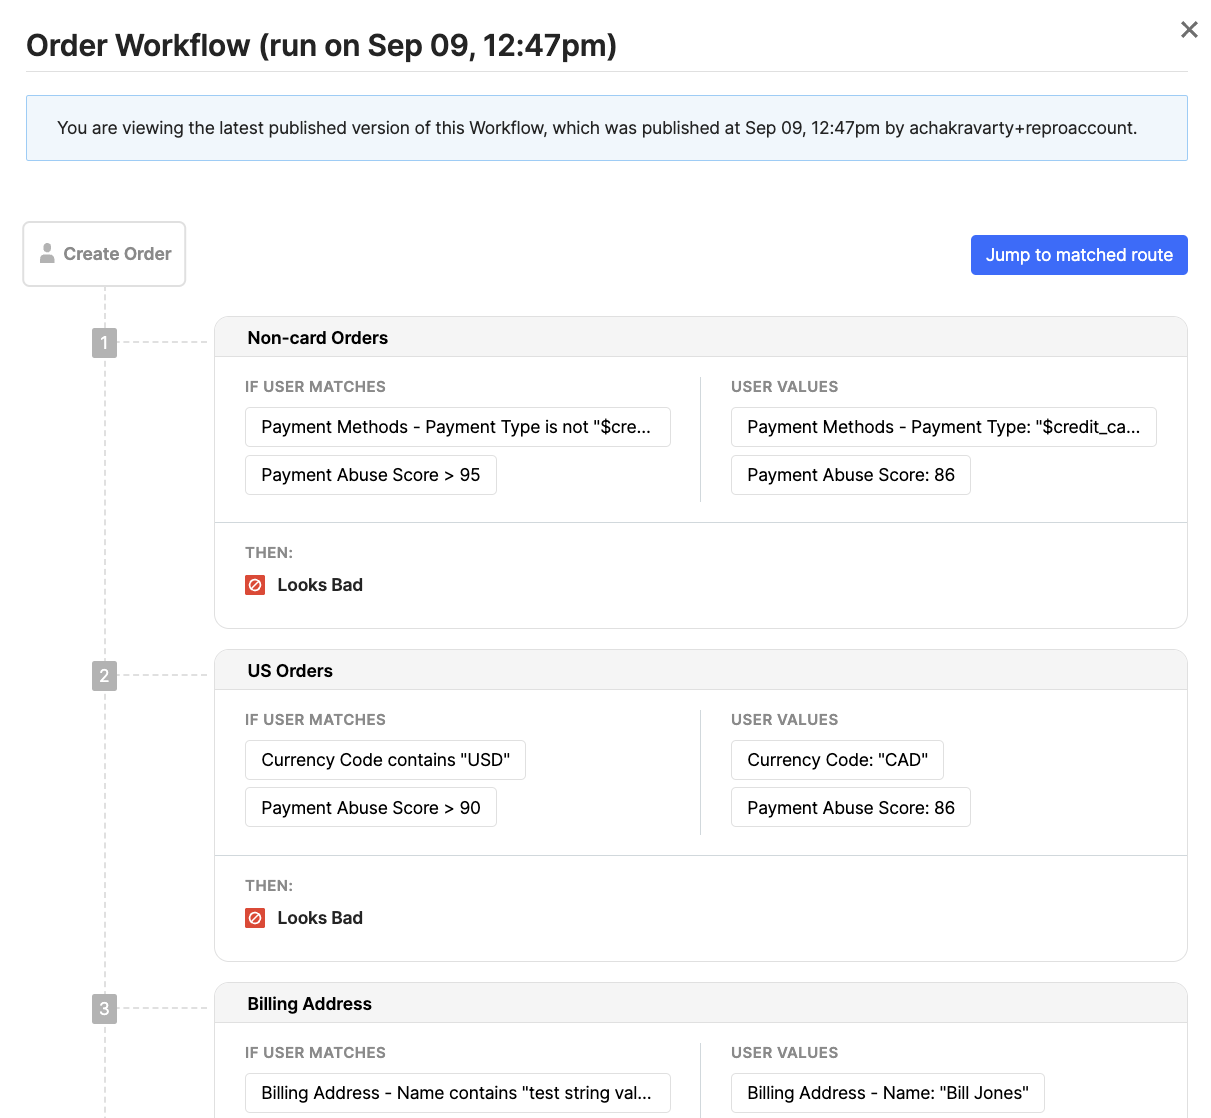Screen dimensions: 1211x1118
Task: Click route step number 1 marker
Action: pyautogui.click(x=104, y=343)
